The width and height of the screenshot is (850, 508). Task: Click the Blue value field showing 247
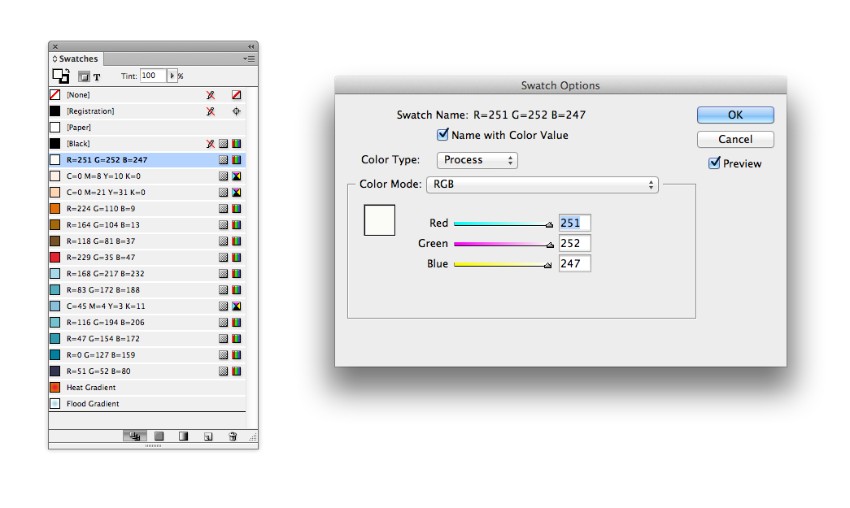[575, 263]
